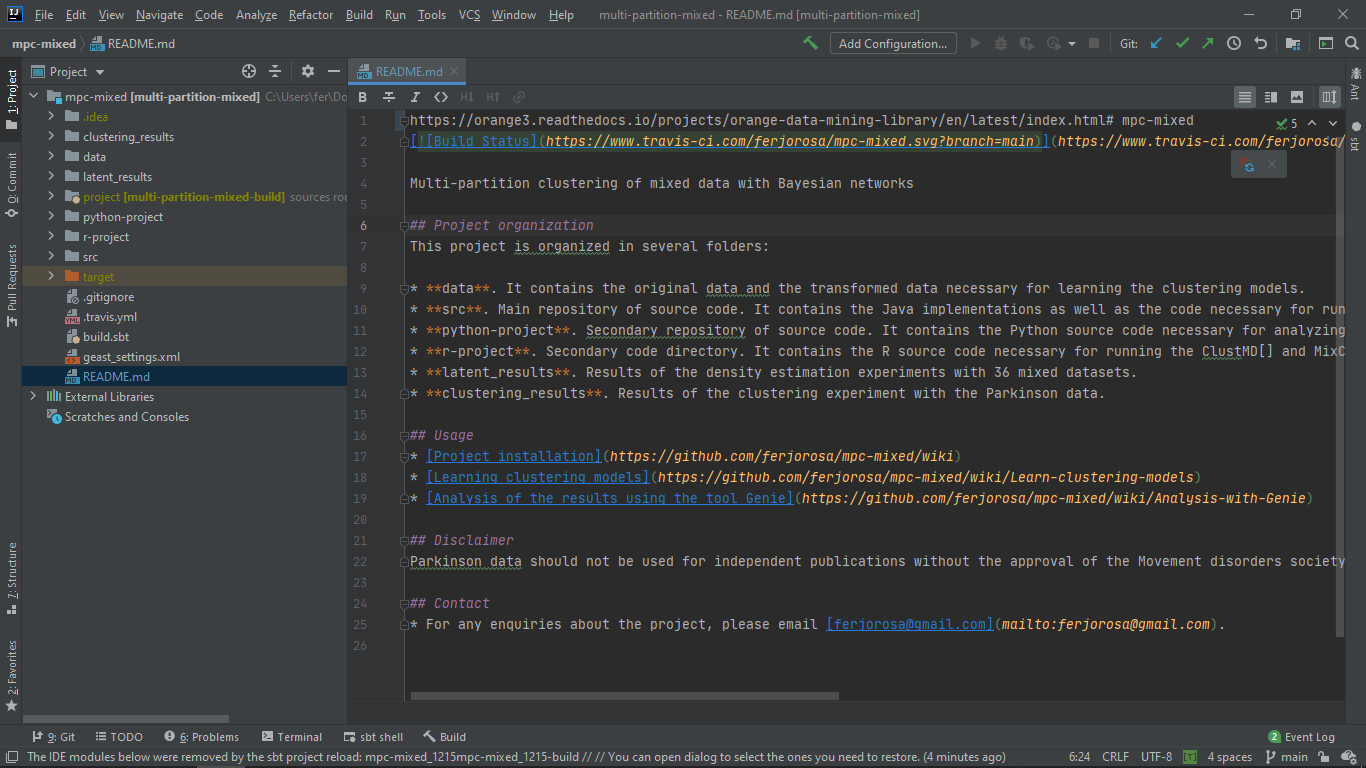
Task: Click Add Configuration button
Action: tap(893, 44)
